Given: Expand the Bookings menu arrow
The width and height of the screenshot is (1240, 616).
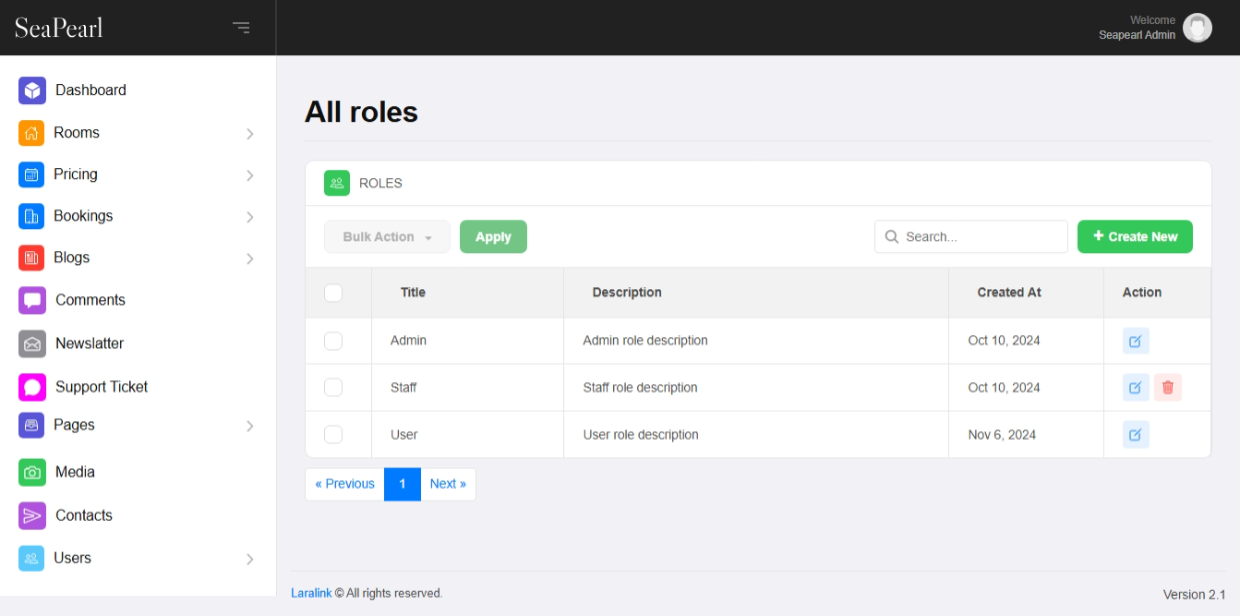Looking at the screenshot, I should pos(250,217).
